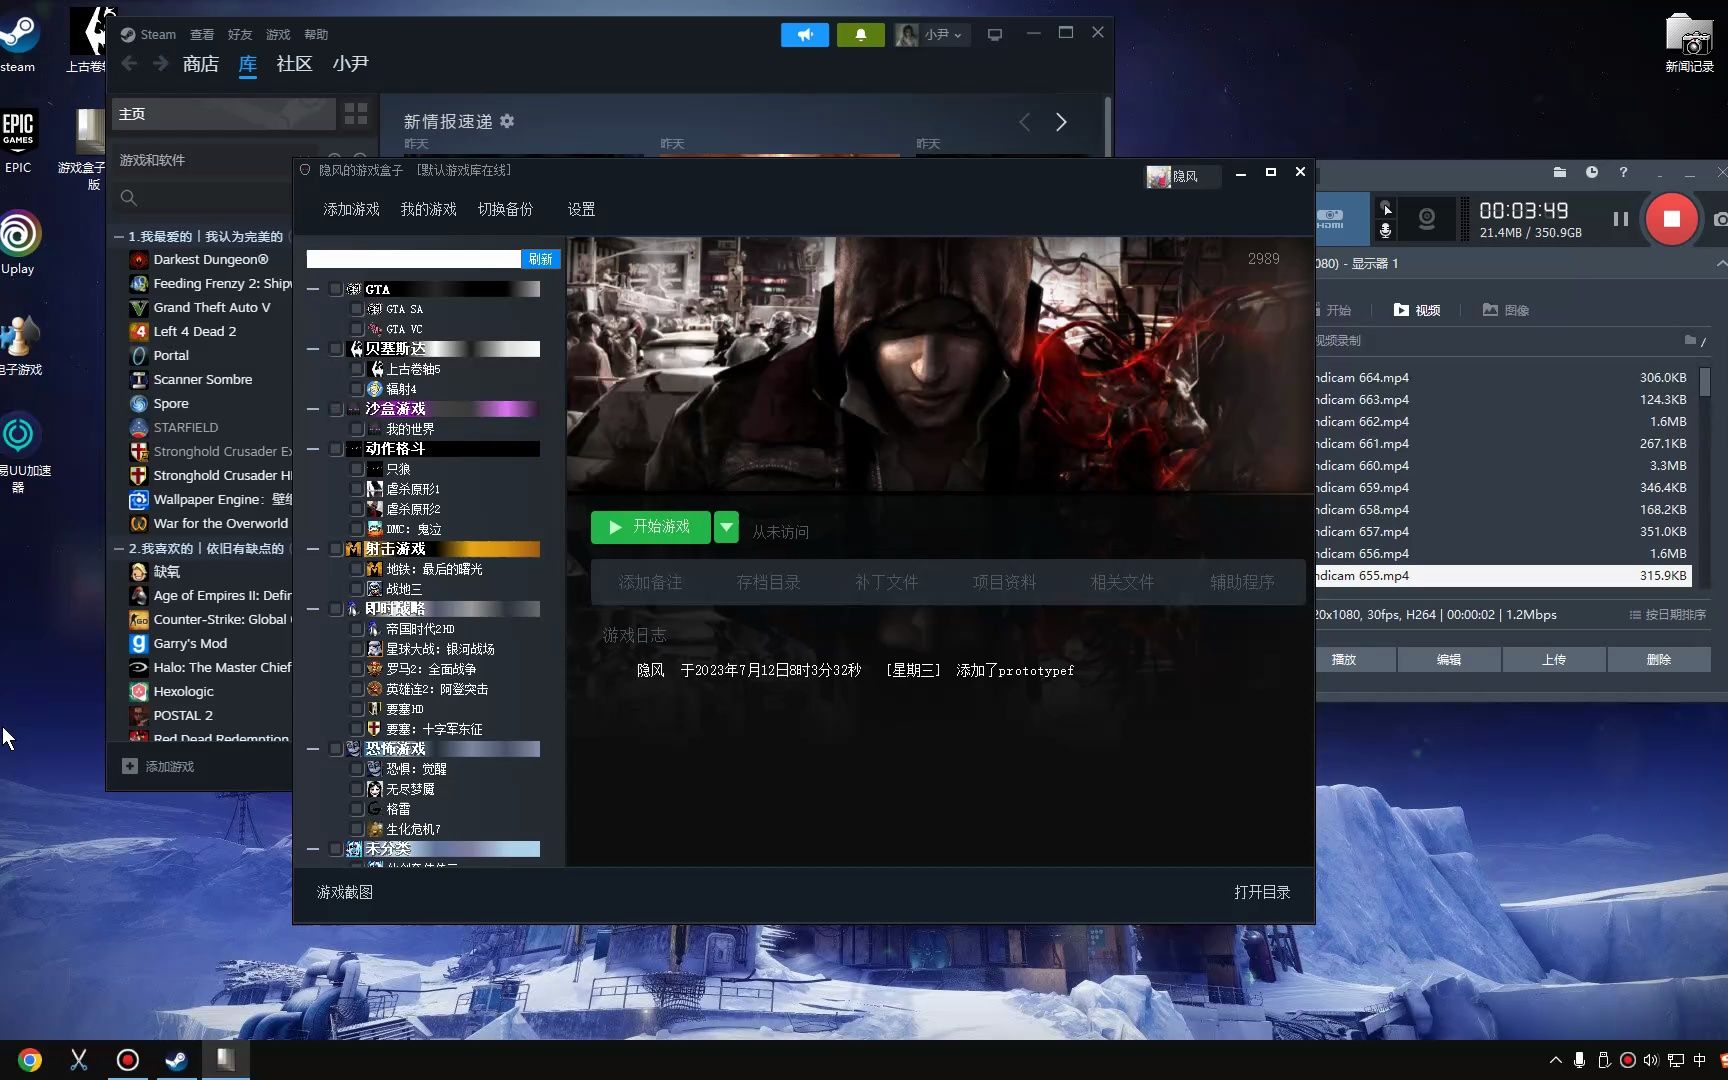Switch to Bandicam 图像 tab

1506,310
